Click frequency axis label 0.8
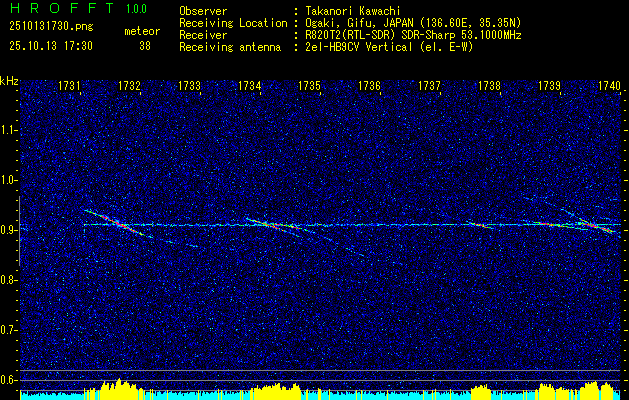The height and width of the screenshot is (400, 629). tap(8, 280)
